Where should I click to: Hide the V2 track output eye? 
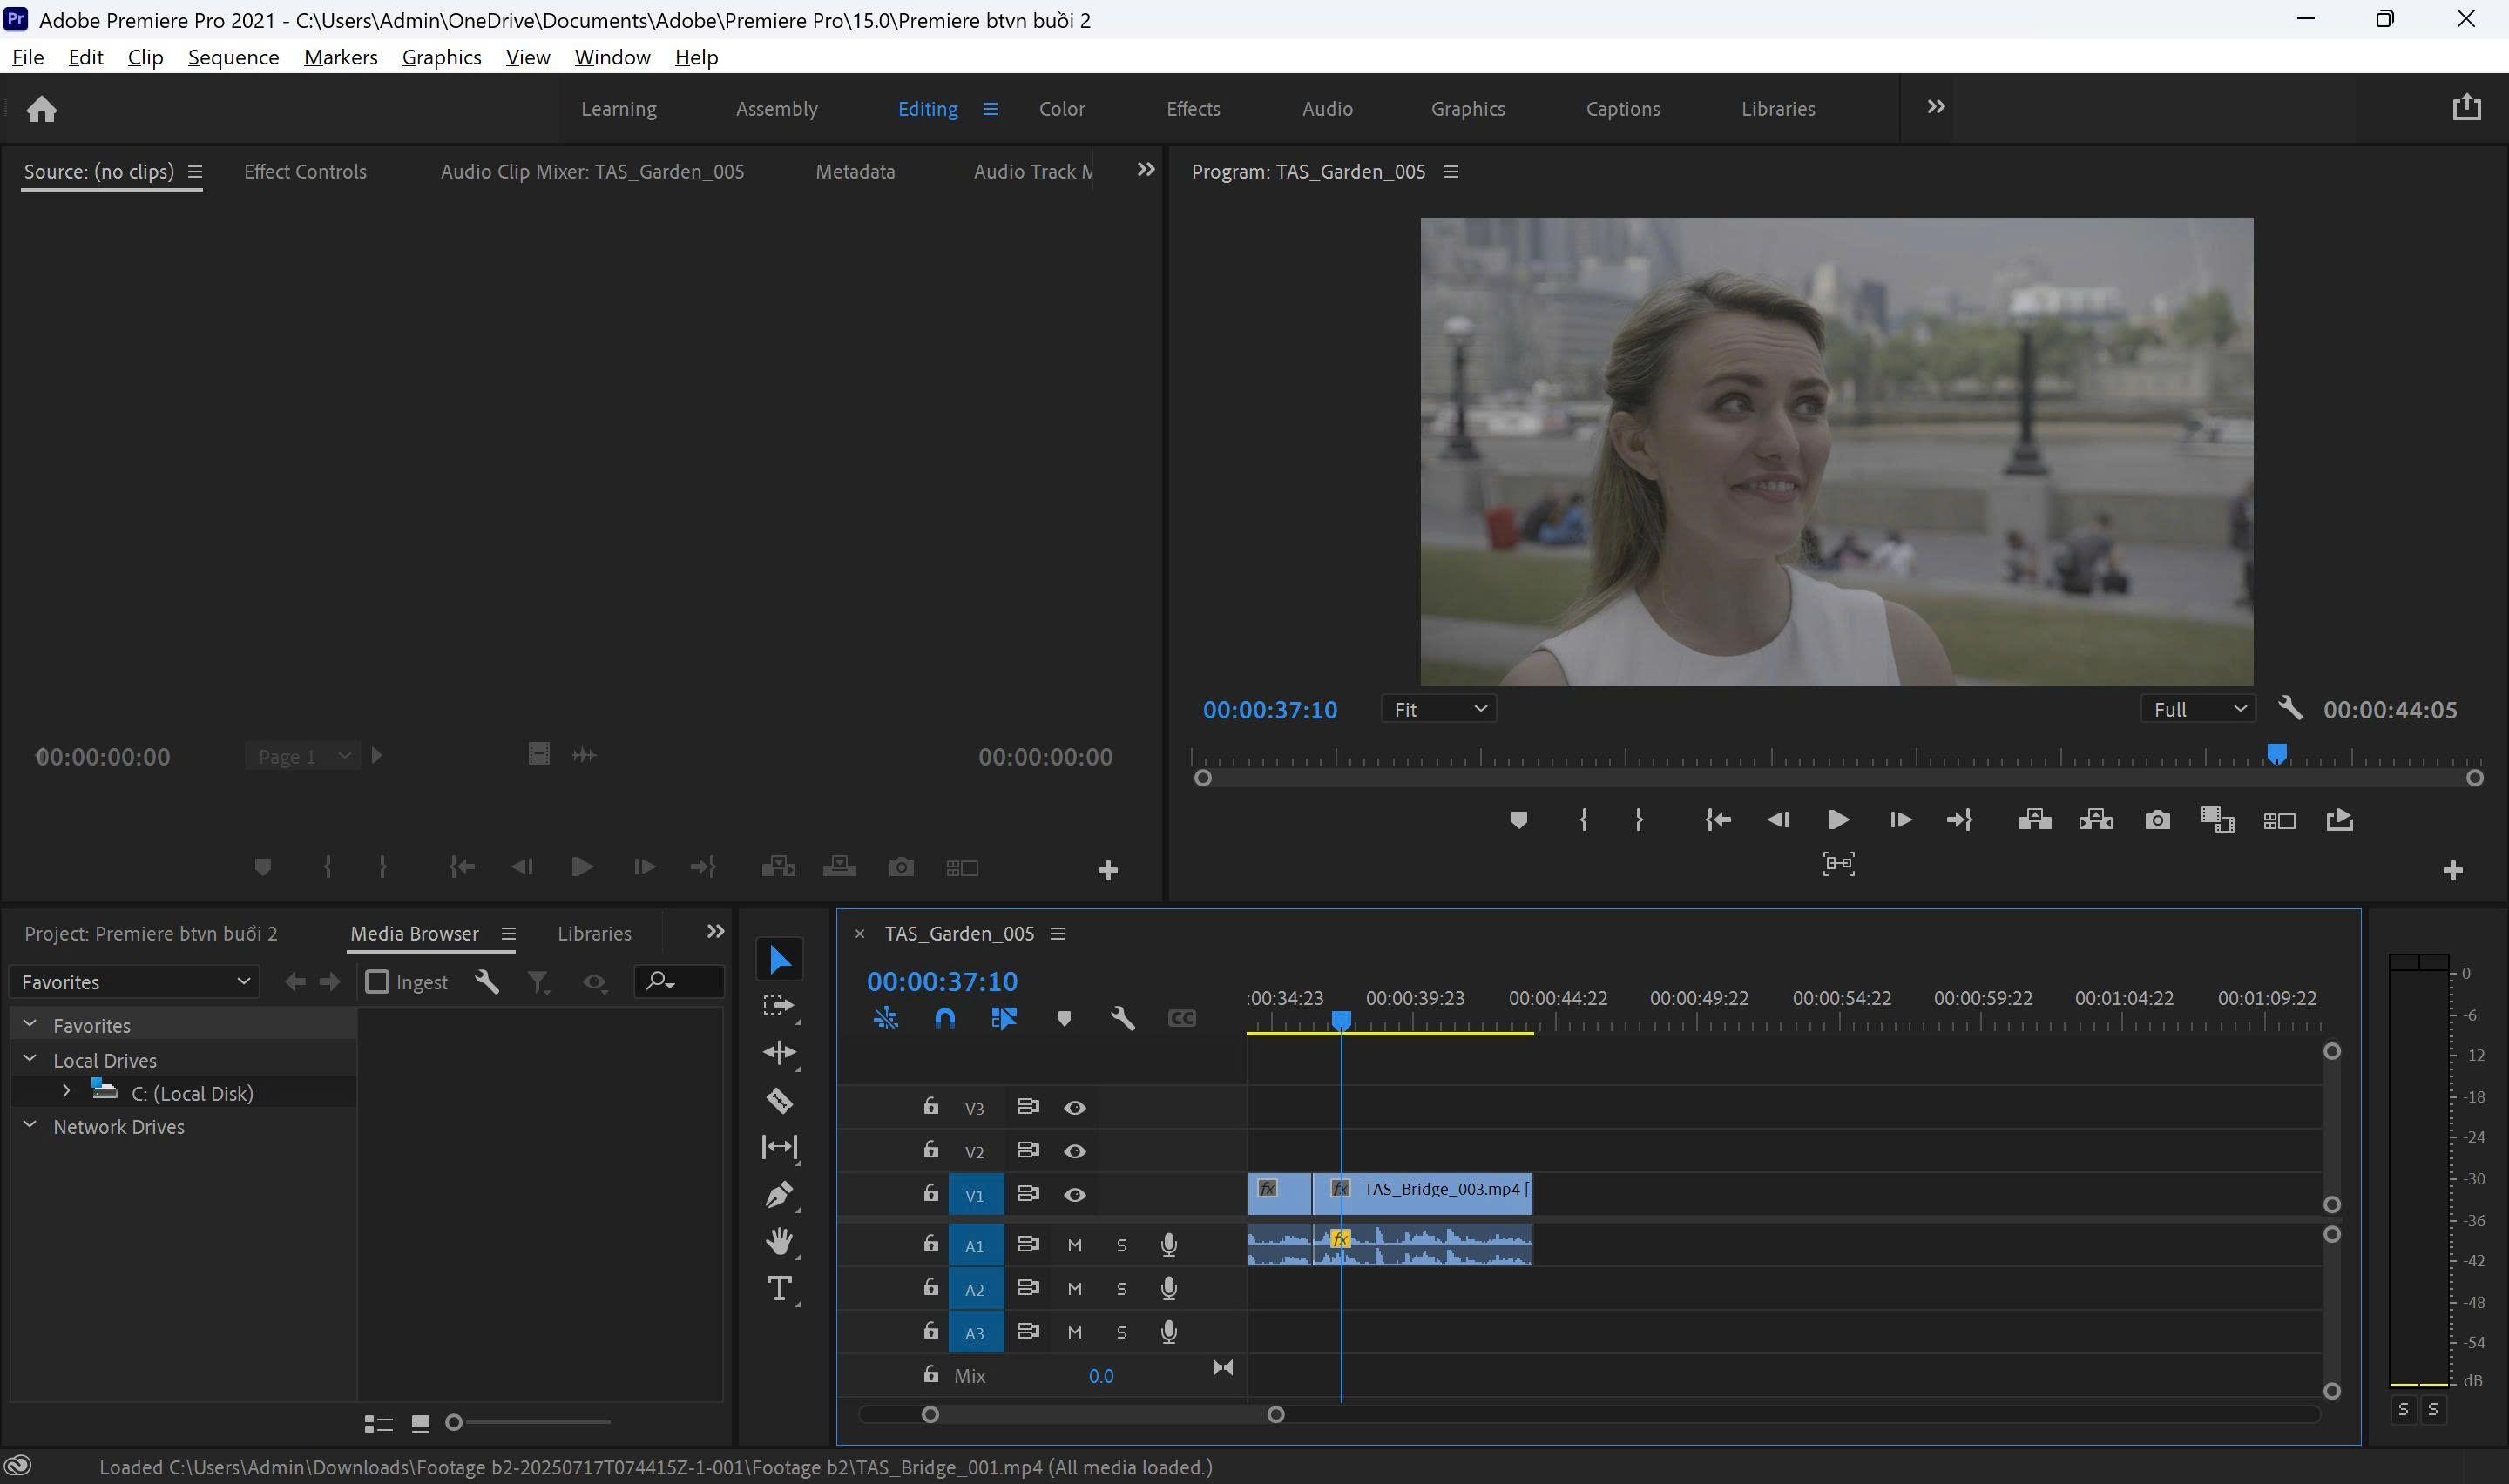pyautogui.click(x=1074, y=1151)
